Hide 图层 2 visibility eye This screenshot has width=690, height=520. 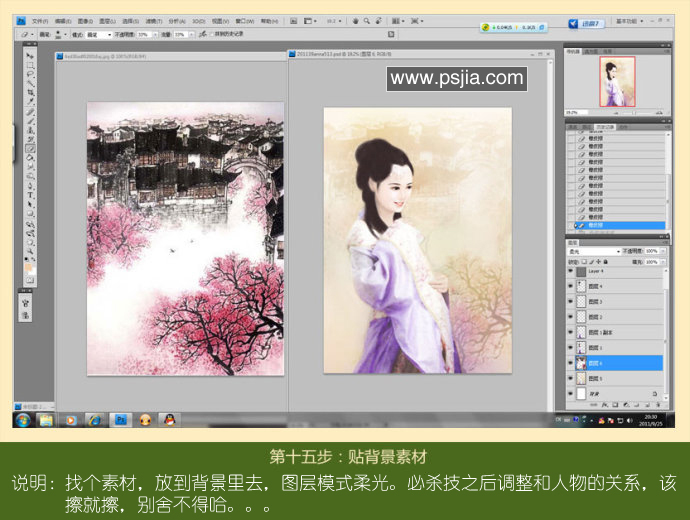coord(570,317)
